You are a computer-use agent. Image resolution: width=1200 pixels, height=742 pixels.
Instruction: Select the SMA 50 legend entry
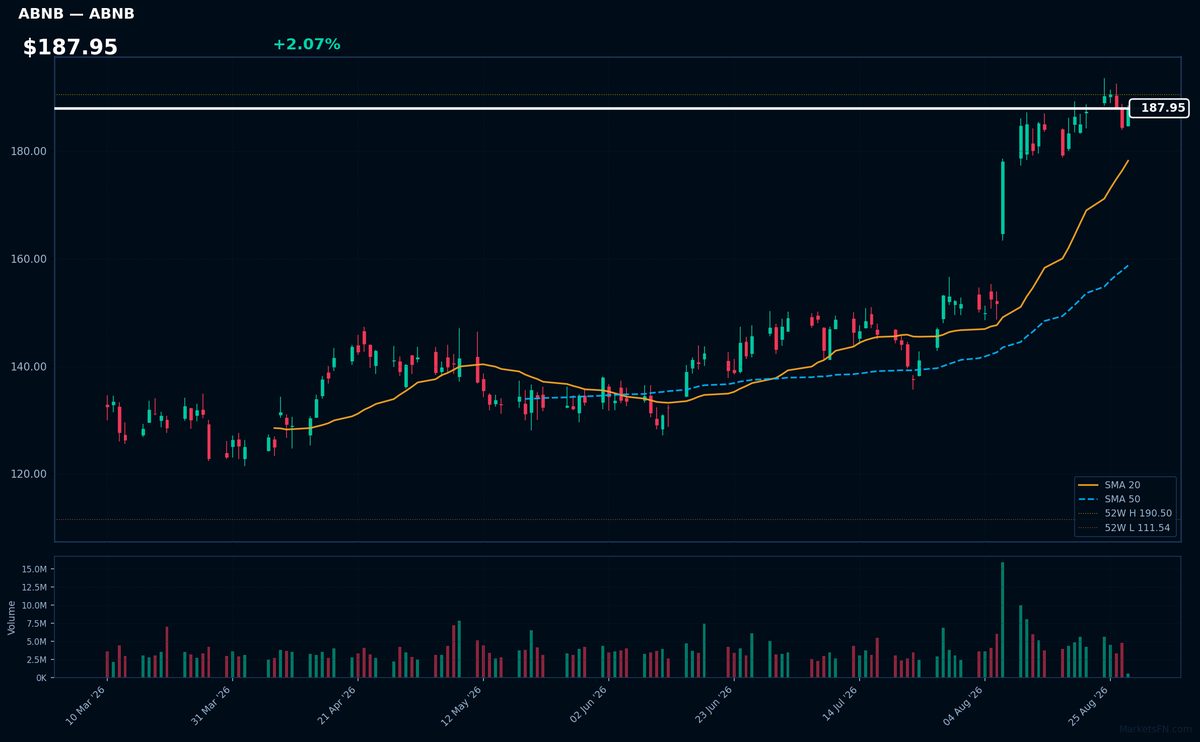click(1125, 499)
